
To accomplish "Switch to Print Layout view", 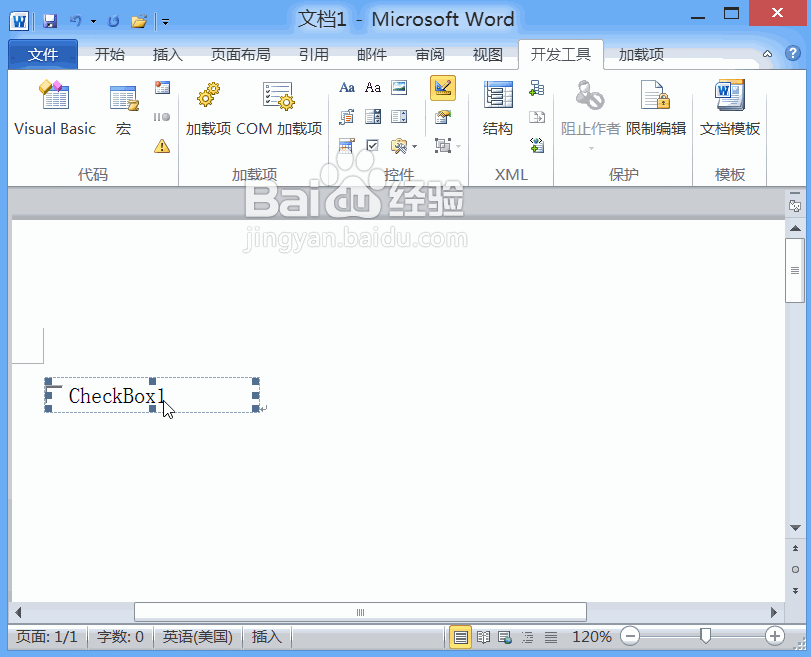I will (x=460, y=637).
